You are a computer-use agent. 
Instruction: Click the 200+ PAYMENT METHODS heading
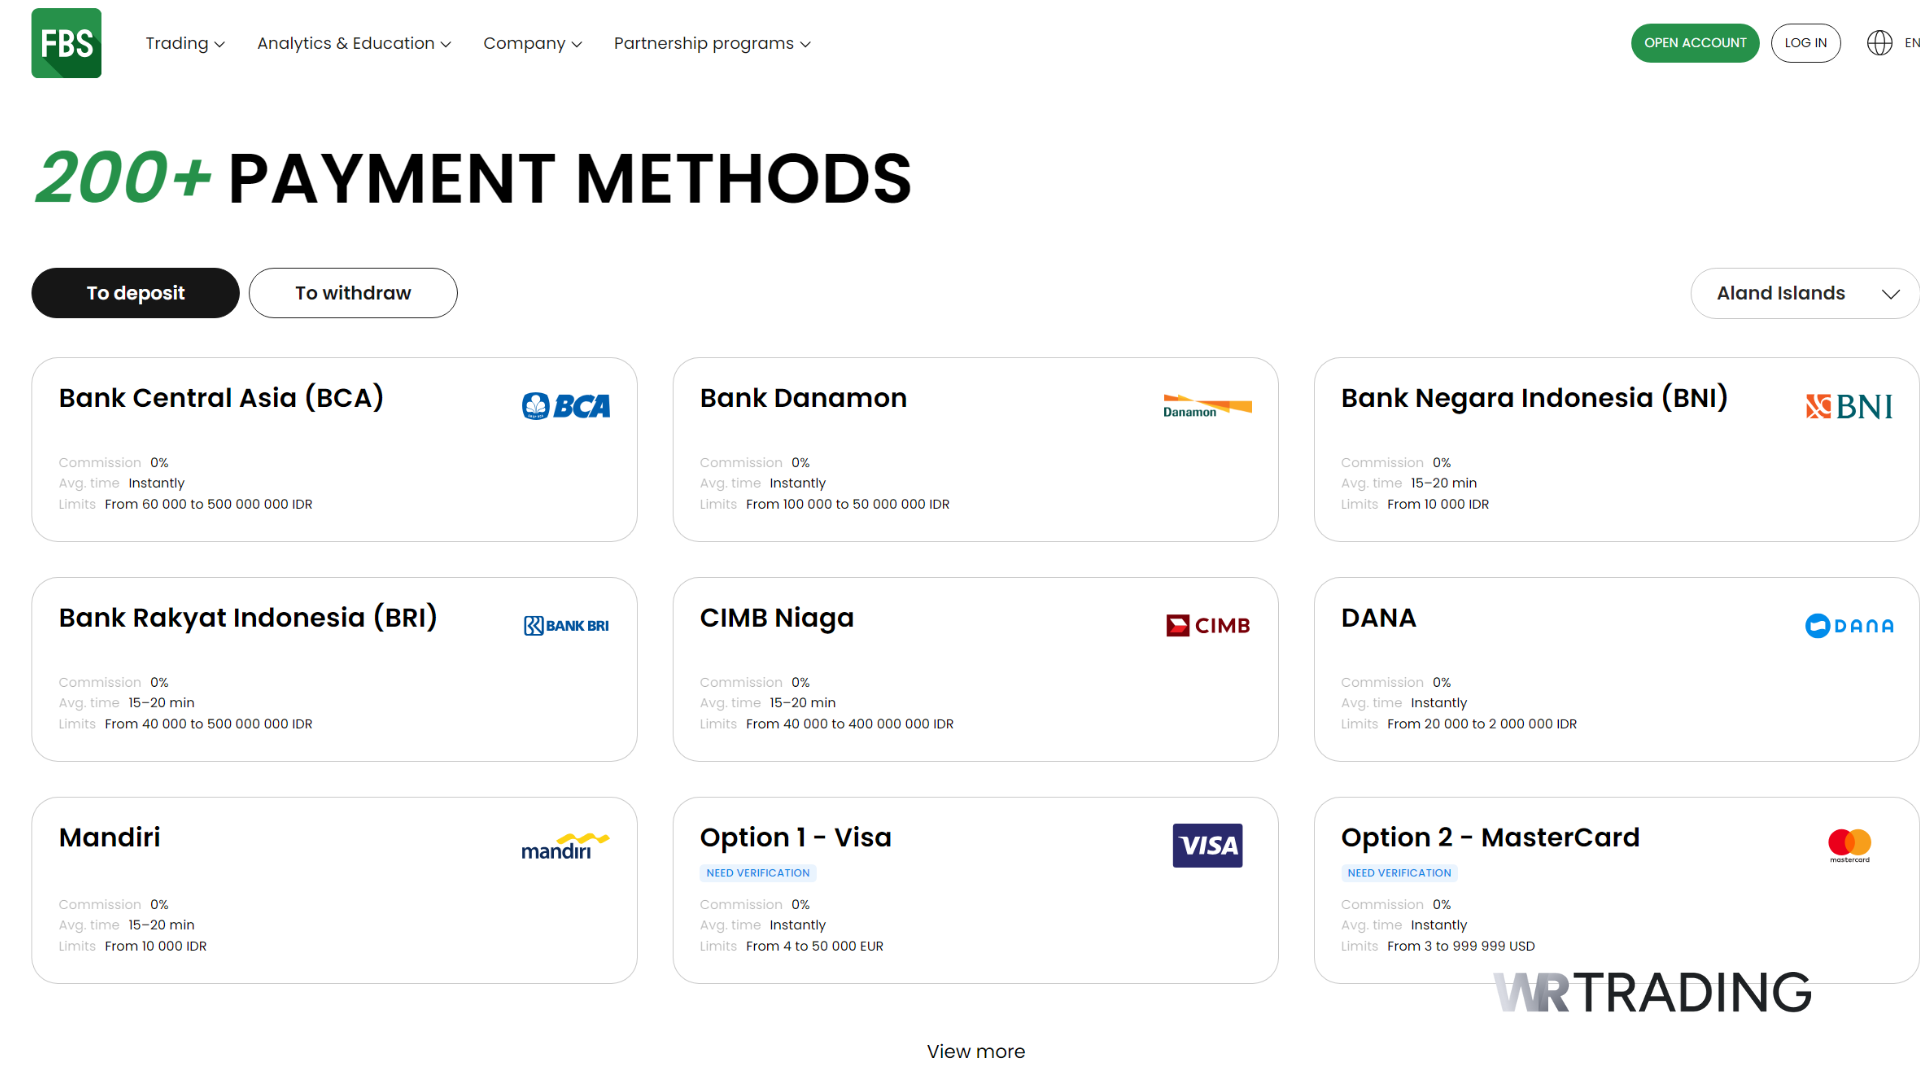473,178
